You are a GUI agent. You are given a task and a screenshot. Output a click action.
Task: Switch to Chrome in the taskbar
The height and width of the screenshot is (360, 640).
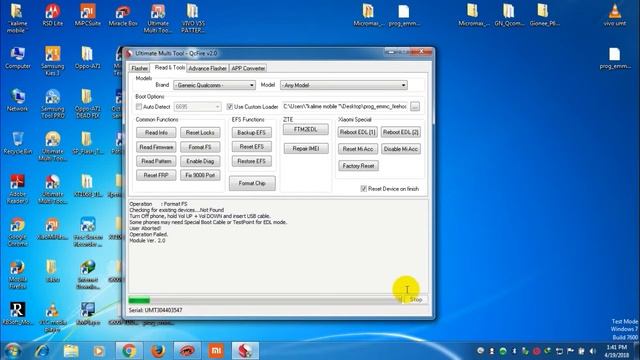pyautogui.click(x=129, y=351)
